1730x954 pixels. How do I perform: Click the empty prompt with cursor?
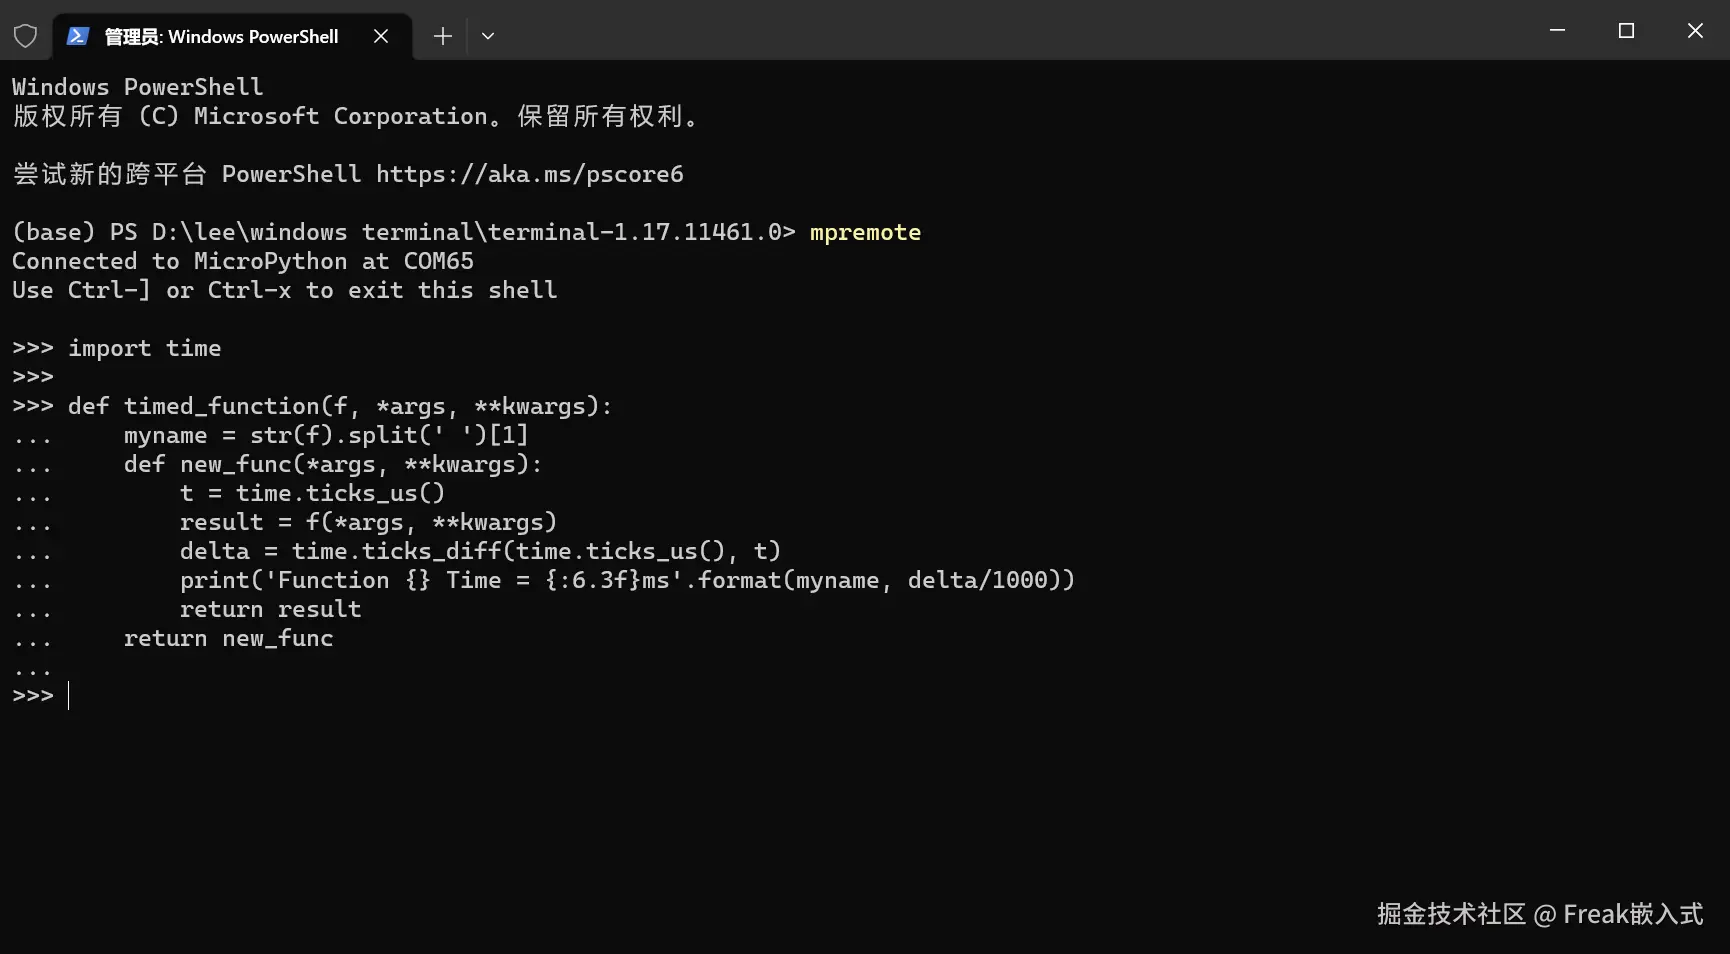(x=41, y=696)
